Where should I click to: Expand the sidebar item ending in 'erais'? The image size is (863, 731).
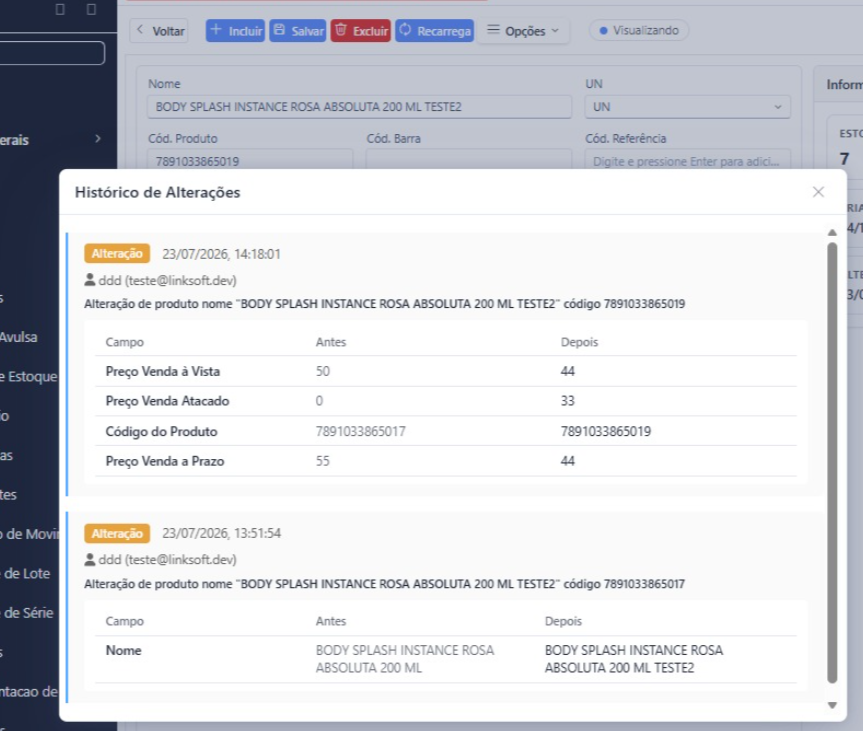[51, 140]
